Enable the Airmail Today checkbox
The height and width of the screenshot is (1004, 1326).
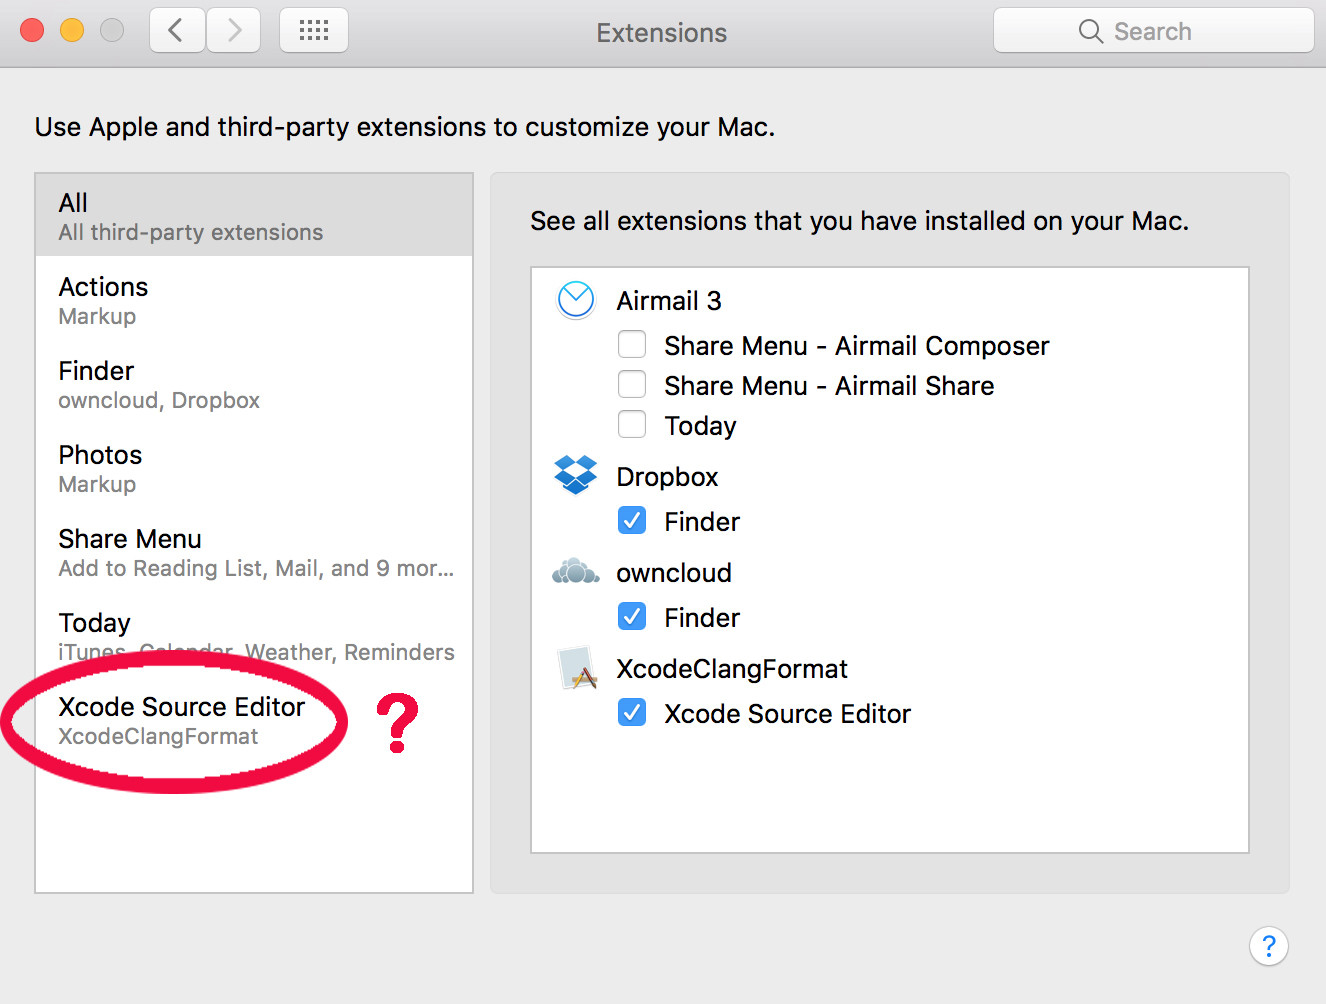coord(632,425)
